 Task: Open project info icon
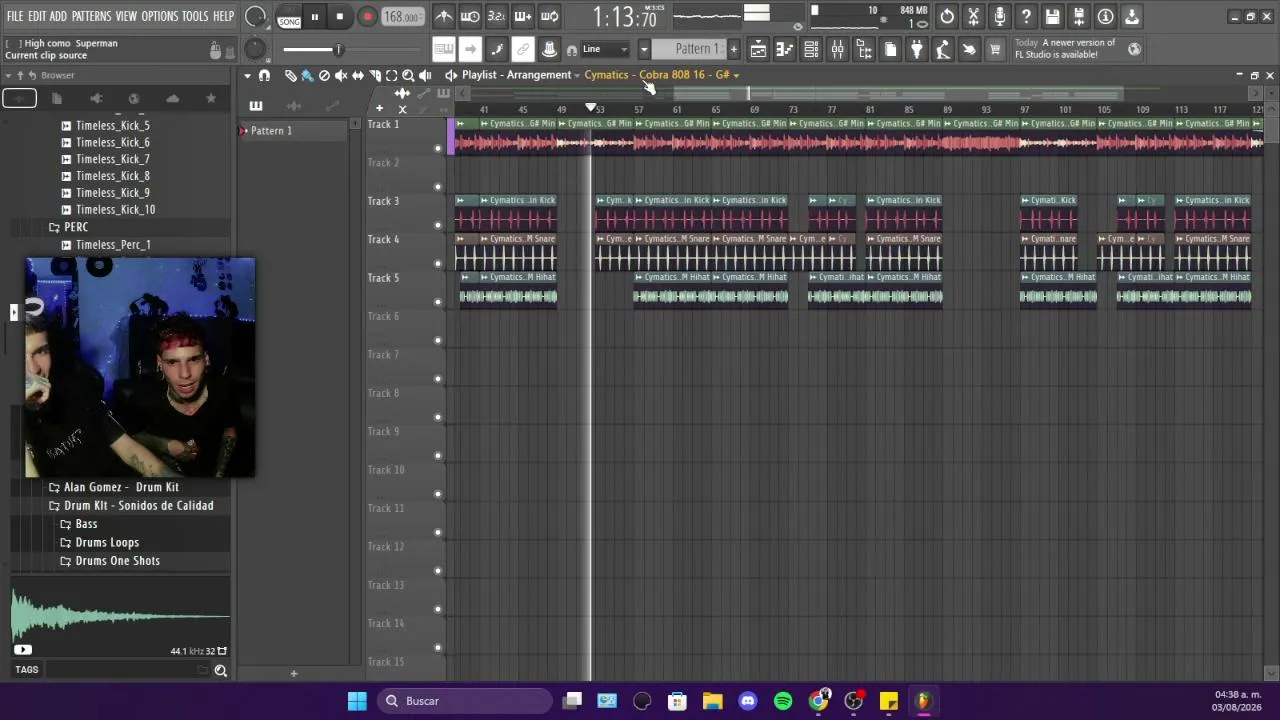point(1105,16)
